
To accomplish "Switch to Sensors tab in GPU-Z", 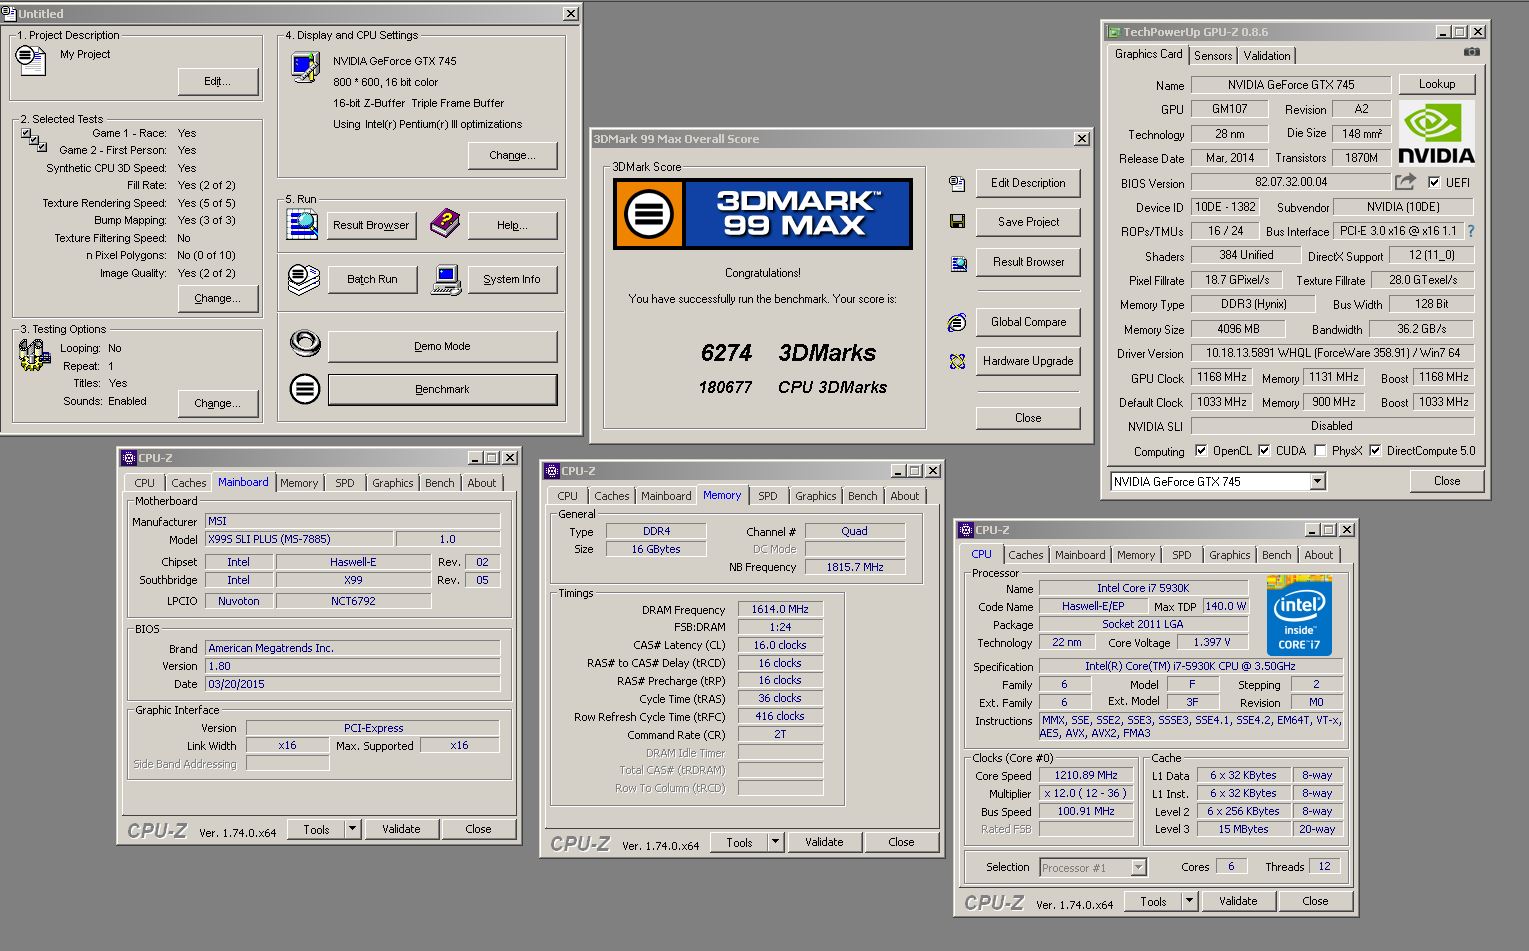I will pyautogui.click(x=1213, y=56).
